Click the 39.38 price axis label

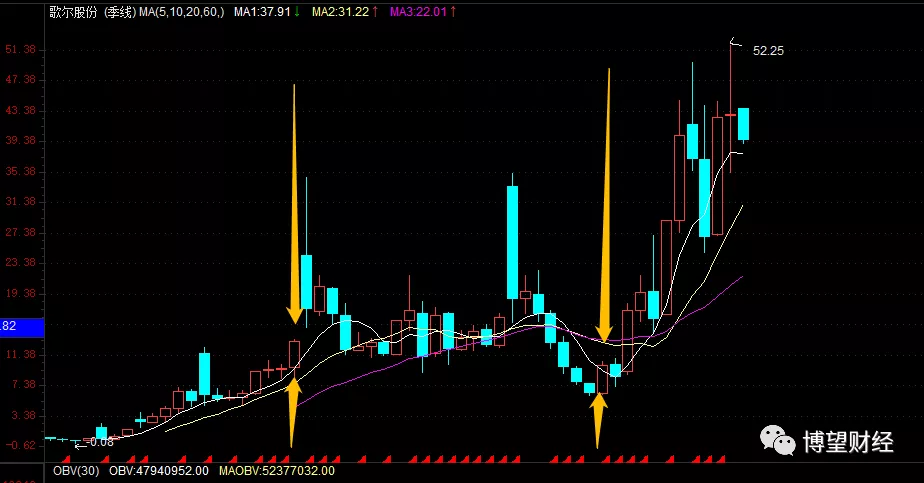tap(21, 141)
